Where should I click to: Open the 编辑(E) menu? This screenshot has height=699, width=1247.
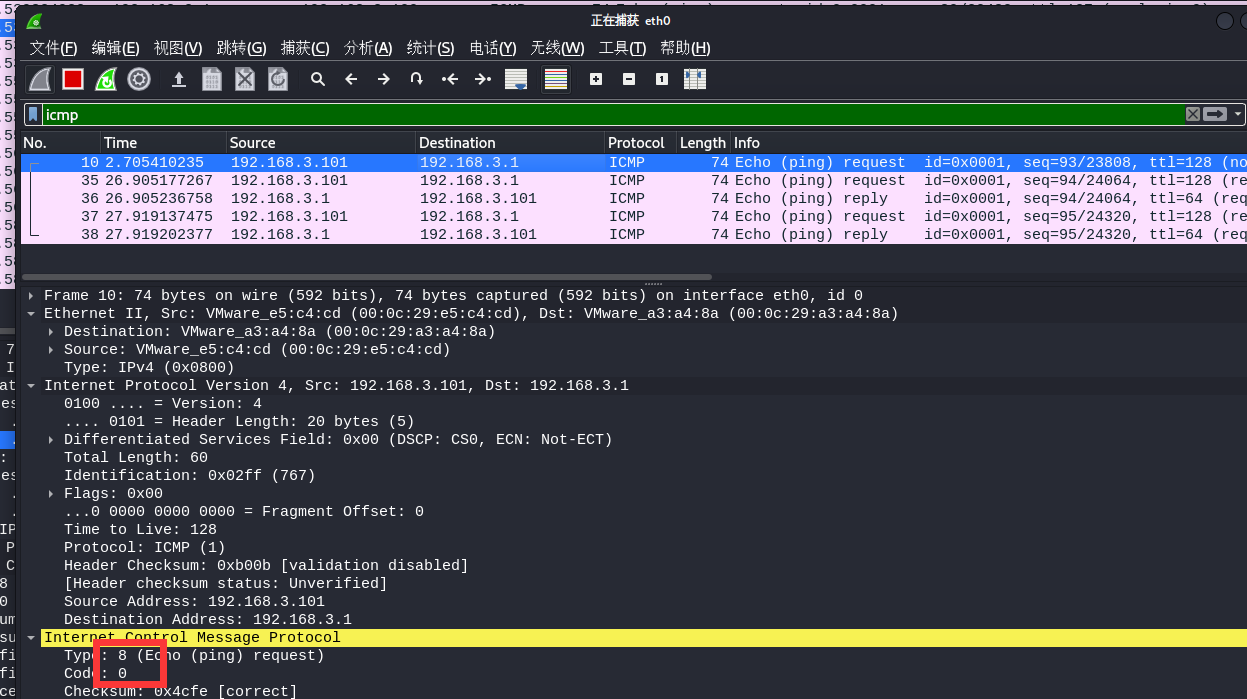click(x=115, y=48)
